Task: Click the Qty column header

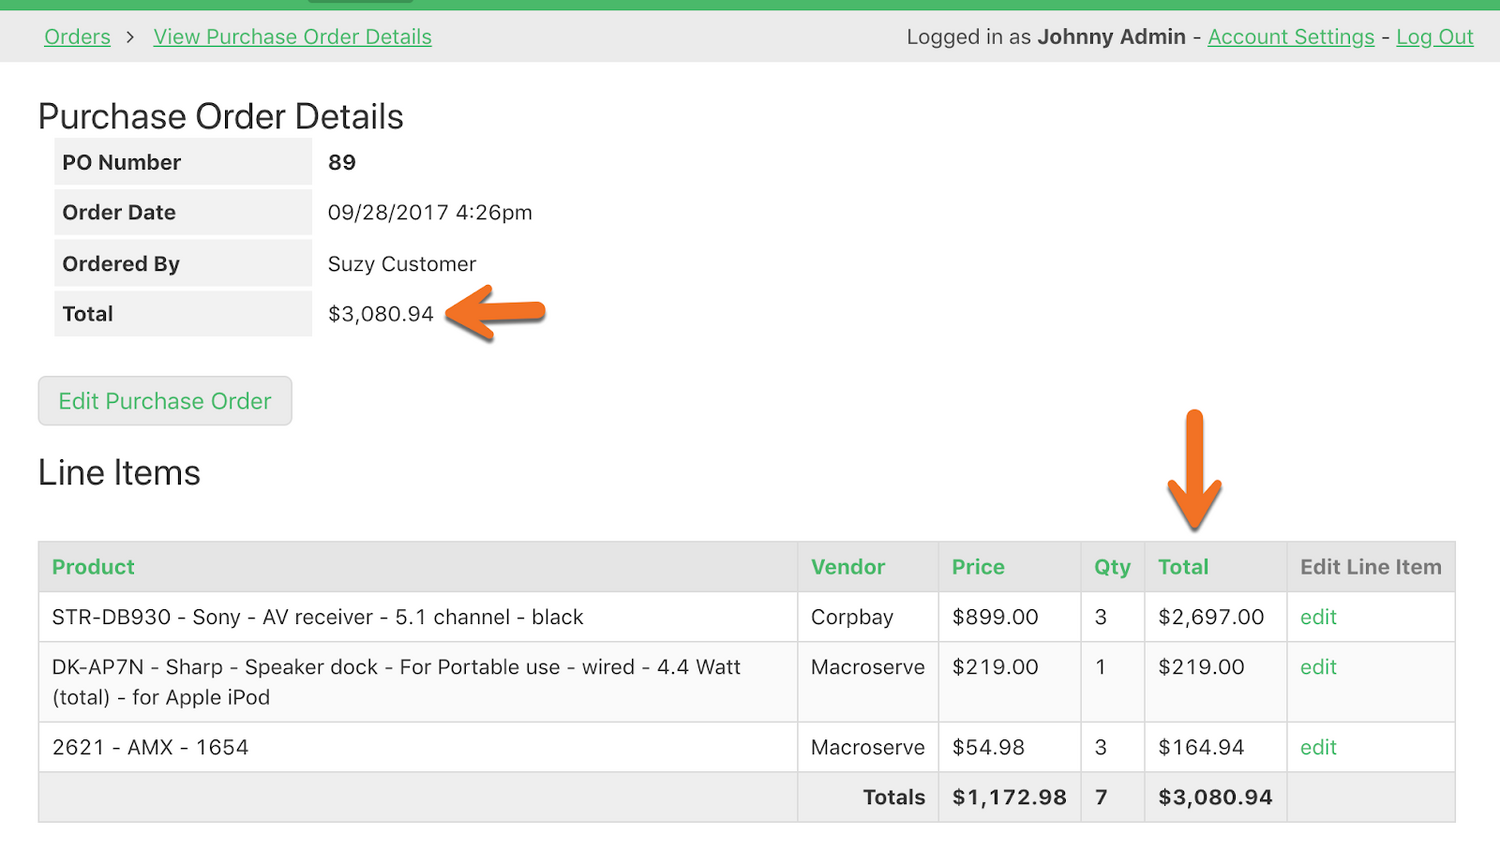Action: [1112, 567]
